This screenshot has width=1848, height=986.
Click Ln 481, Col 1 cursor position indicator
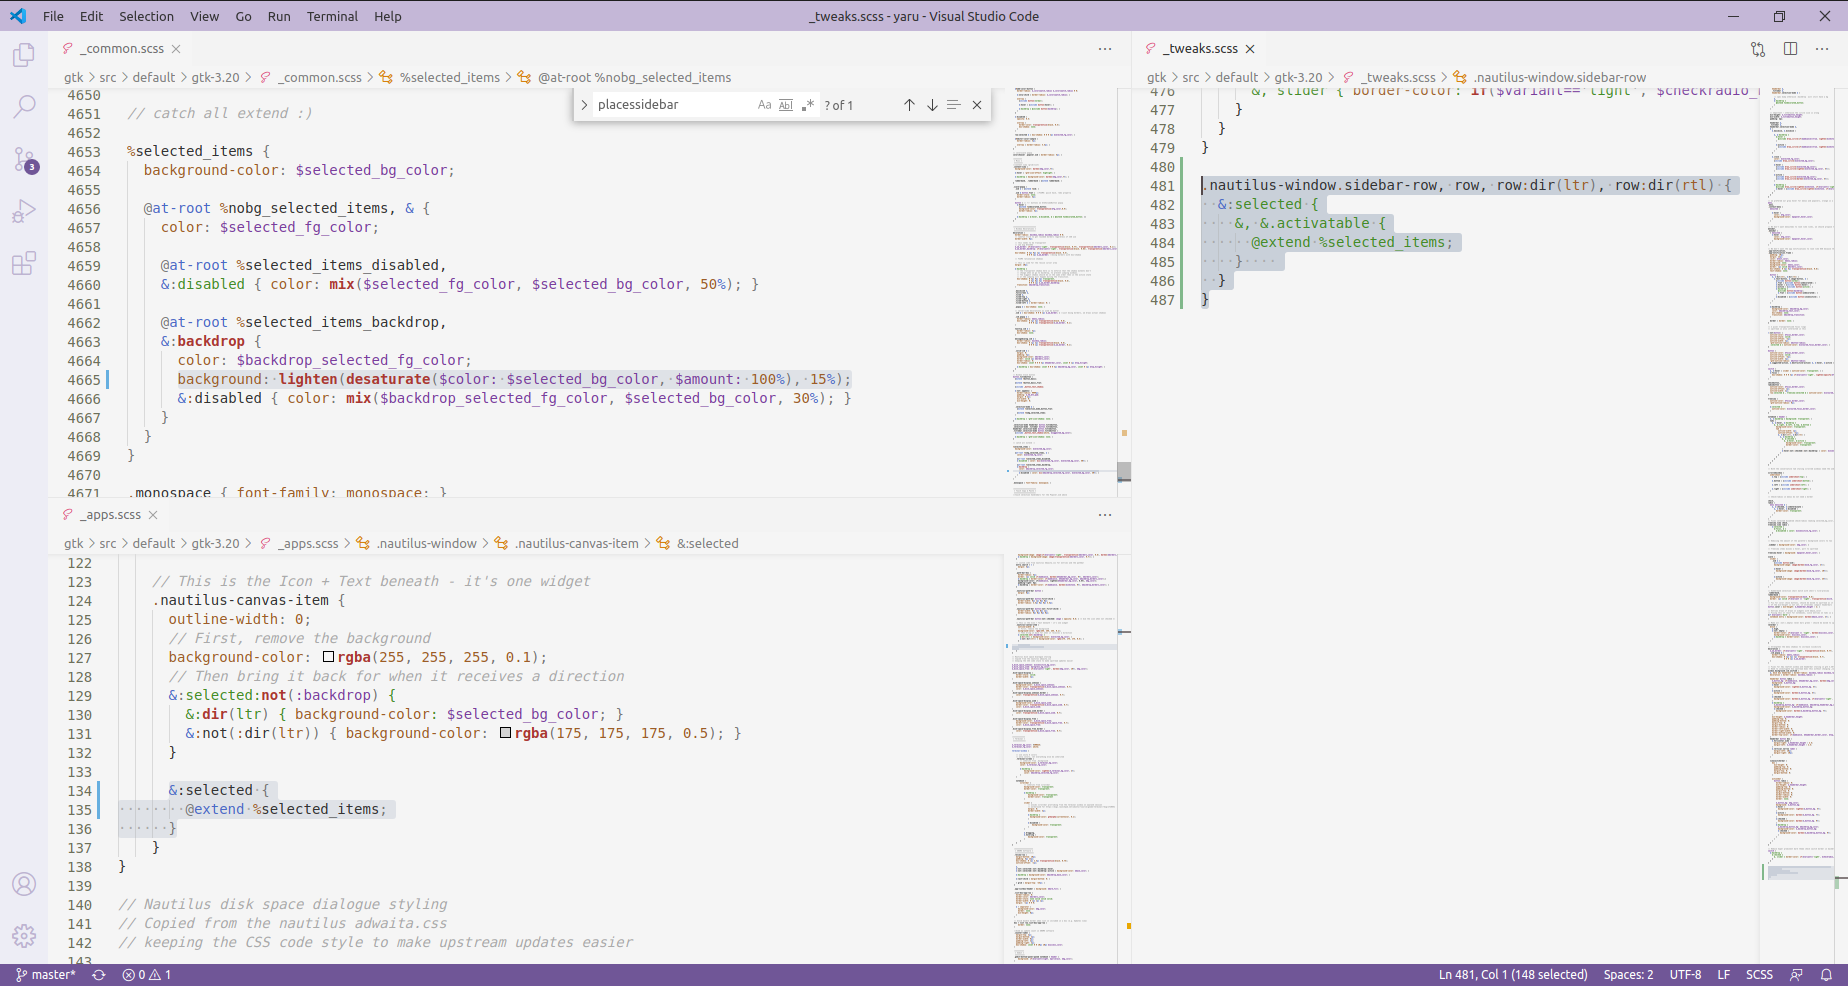tap(1513, 975)
